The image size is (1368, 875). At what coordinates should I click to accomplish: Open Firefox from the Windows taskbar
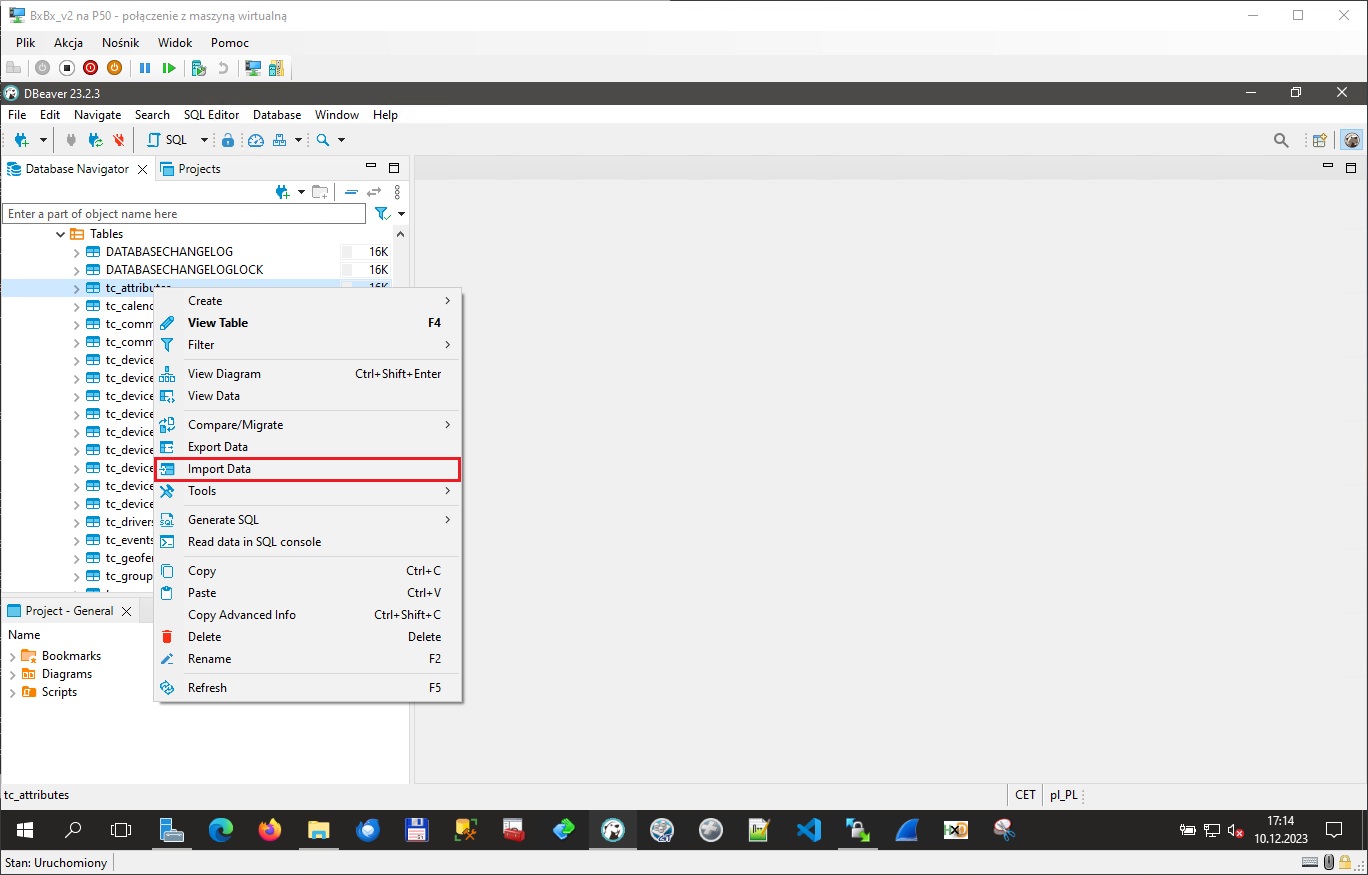coord(270,830)
